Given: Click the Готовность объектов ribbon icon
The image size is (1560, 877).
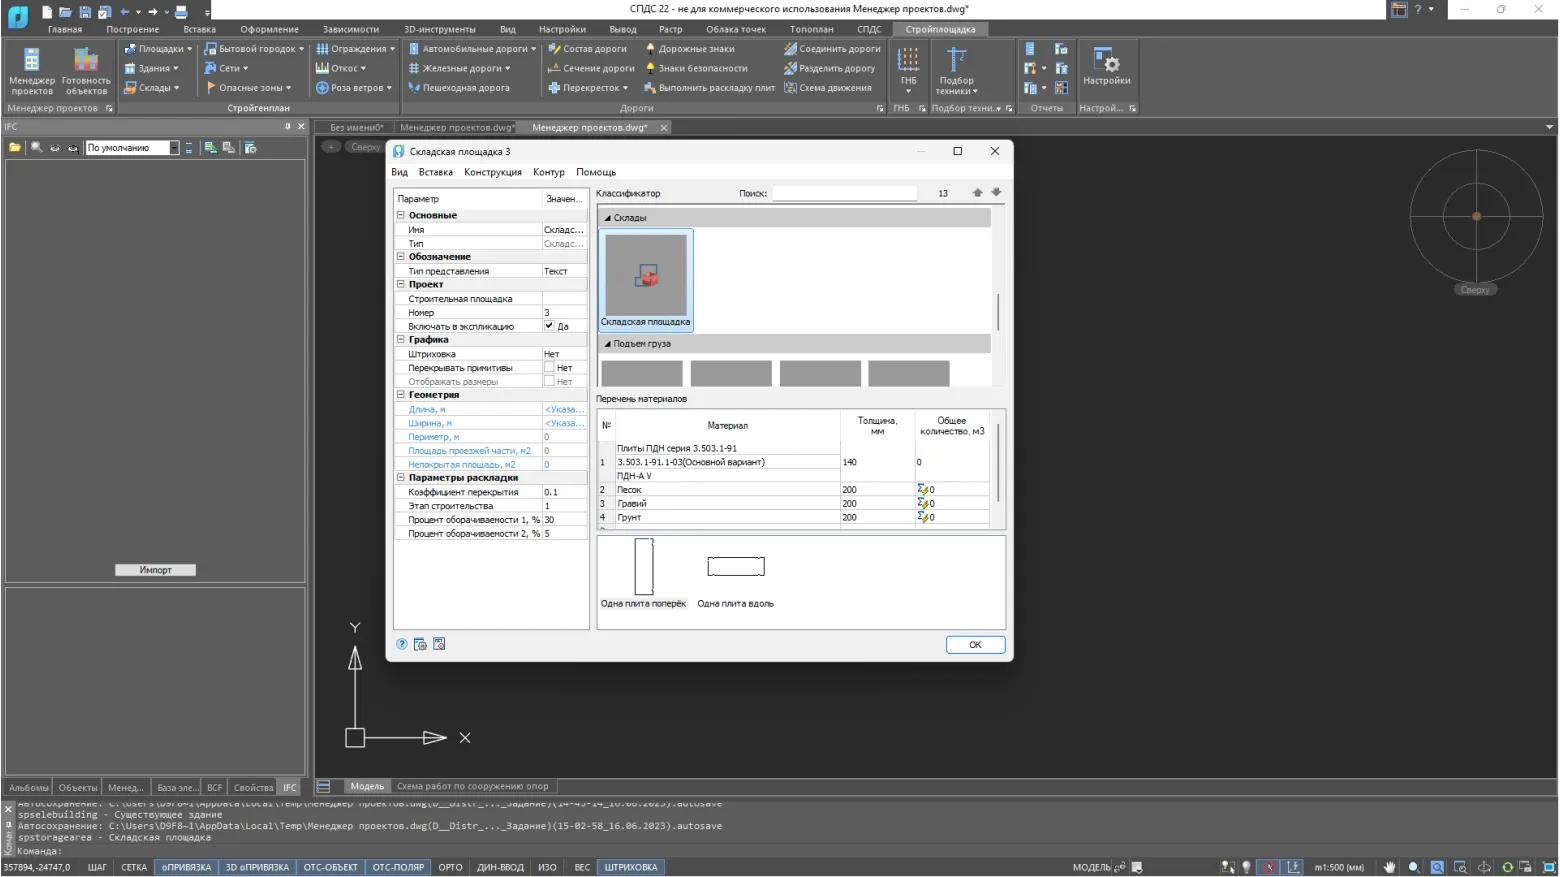Looking at the screenshot, I should tap(86, 70).
